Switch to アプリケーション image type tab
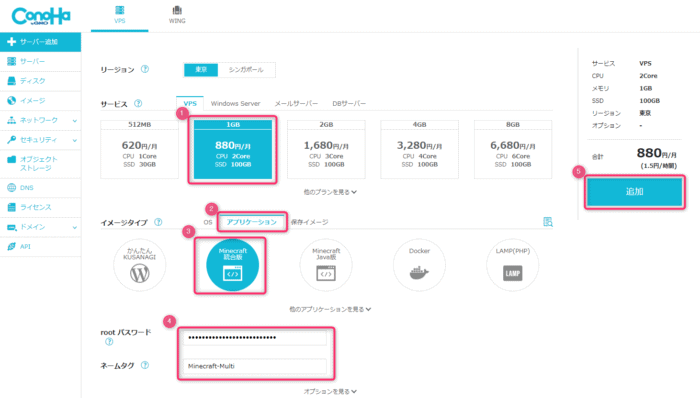700x398 pixels. coord(251,222)
